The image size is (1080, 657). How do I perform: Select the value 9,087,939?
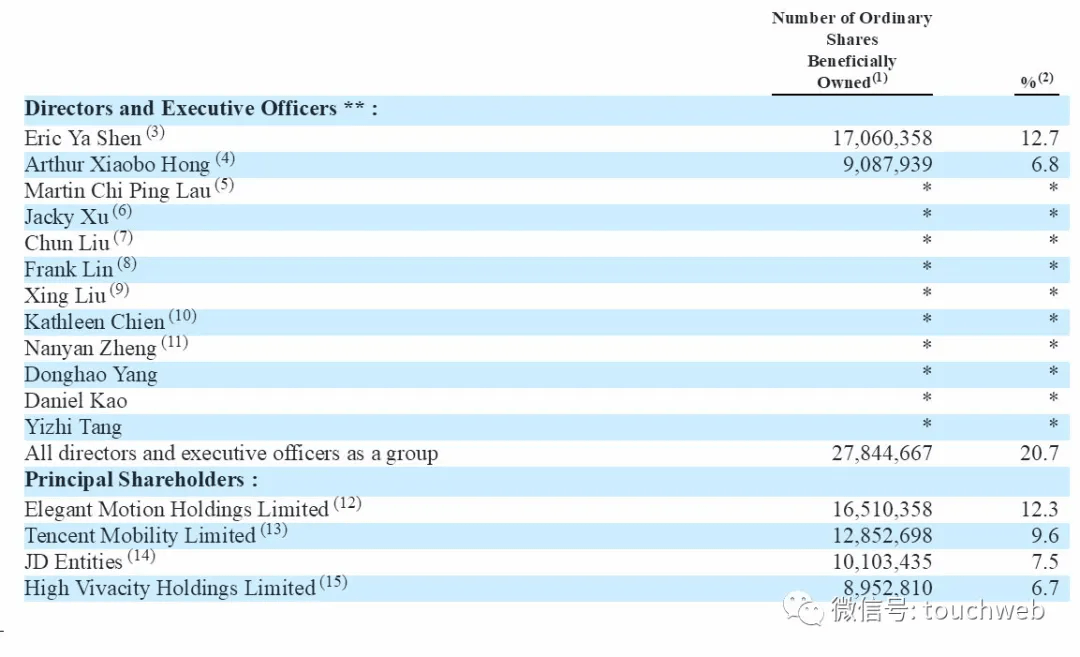[887, 165]
